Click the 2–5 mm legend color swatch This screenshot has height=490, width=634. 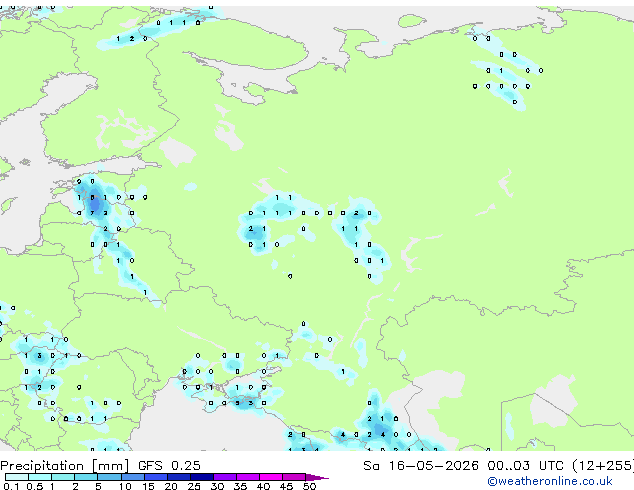pyautogui.click(x=86, y=477)
